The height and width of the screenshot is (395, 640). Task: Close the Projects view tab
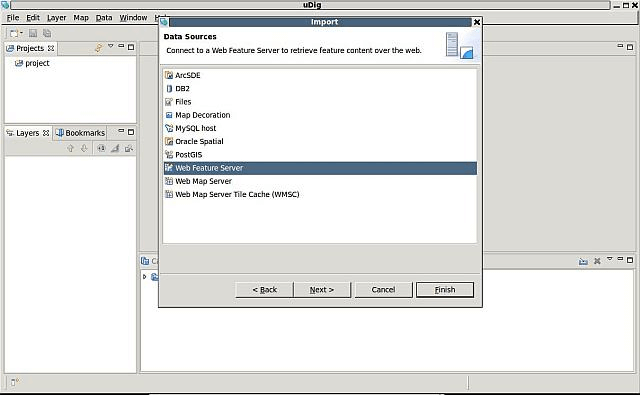click(x=51, y=48)
